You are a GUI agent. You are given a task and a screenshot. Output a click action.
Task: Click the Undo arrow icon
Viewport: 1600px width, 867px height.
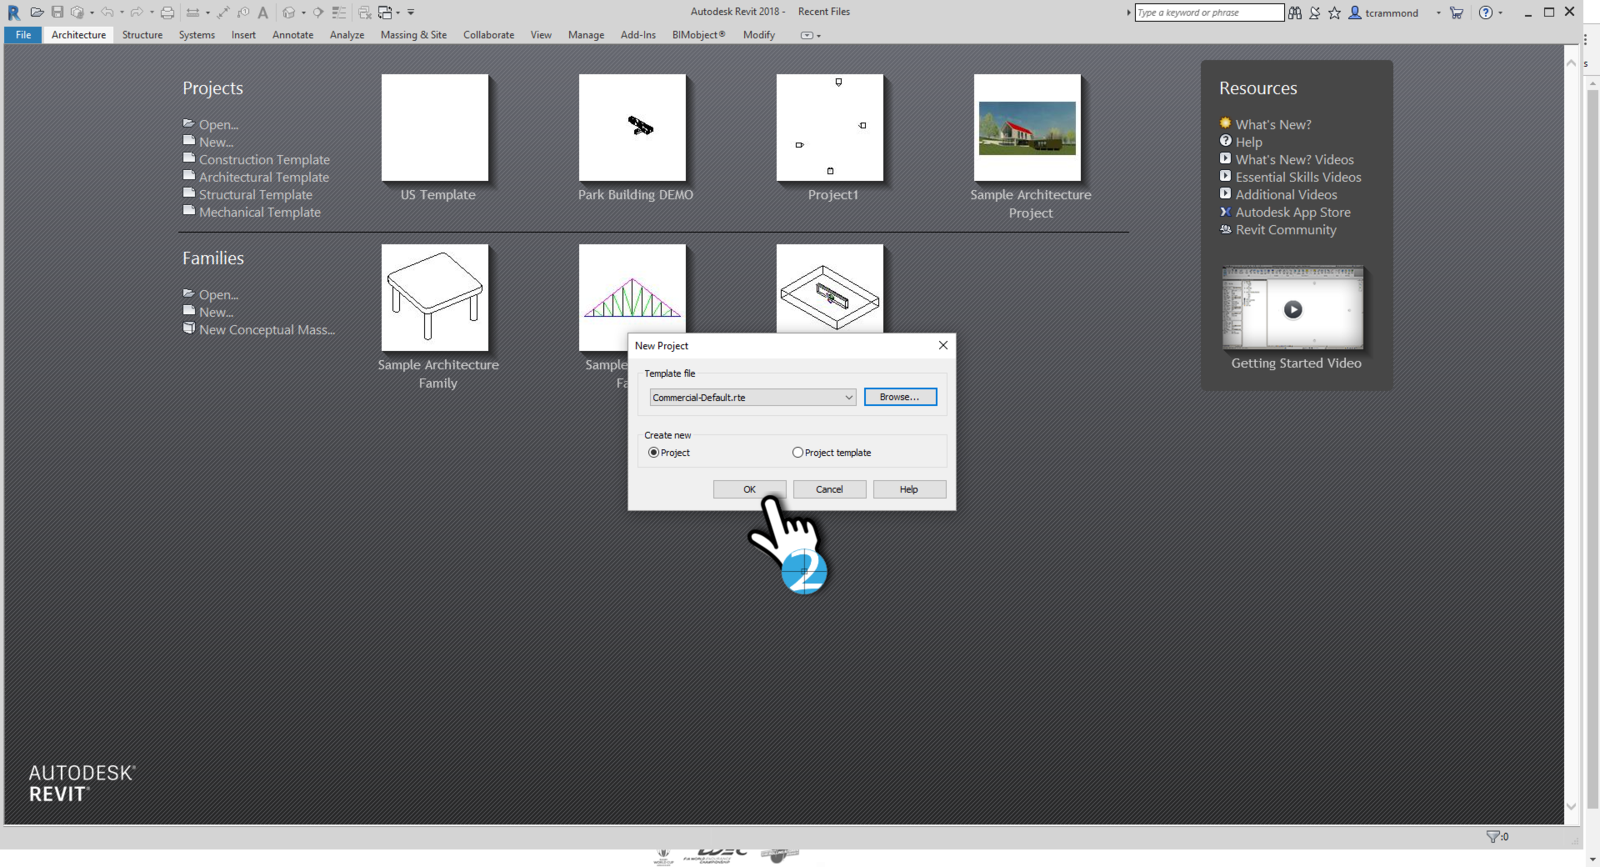tap(107, 12)
